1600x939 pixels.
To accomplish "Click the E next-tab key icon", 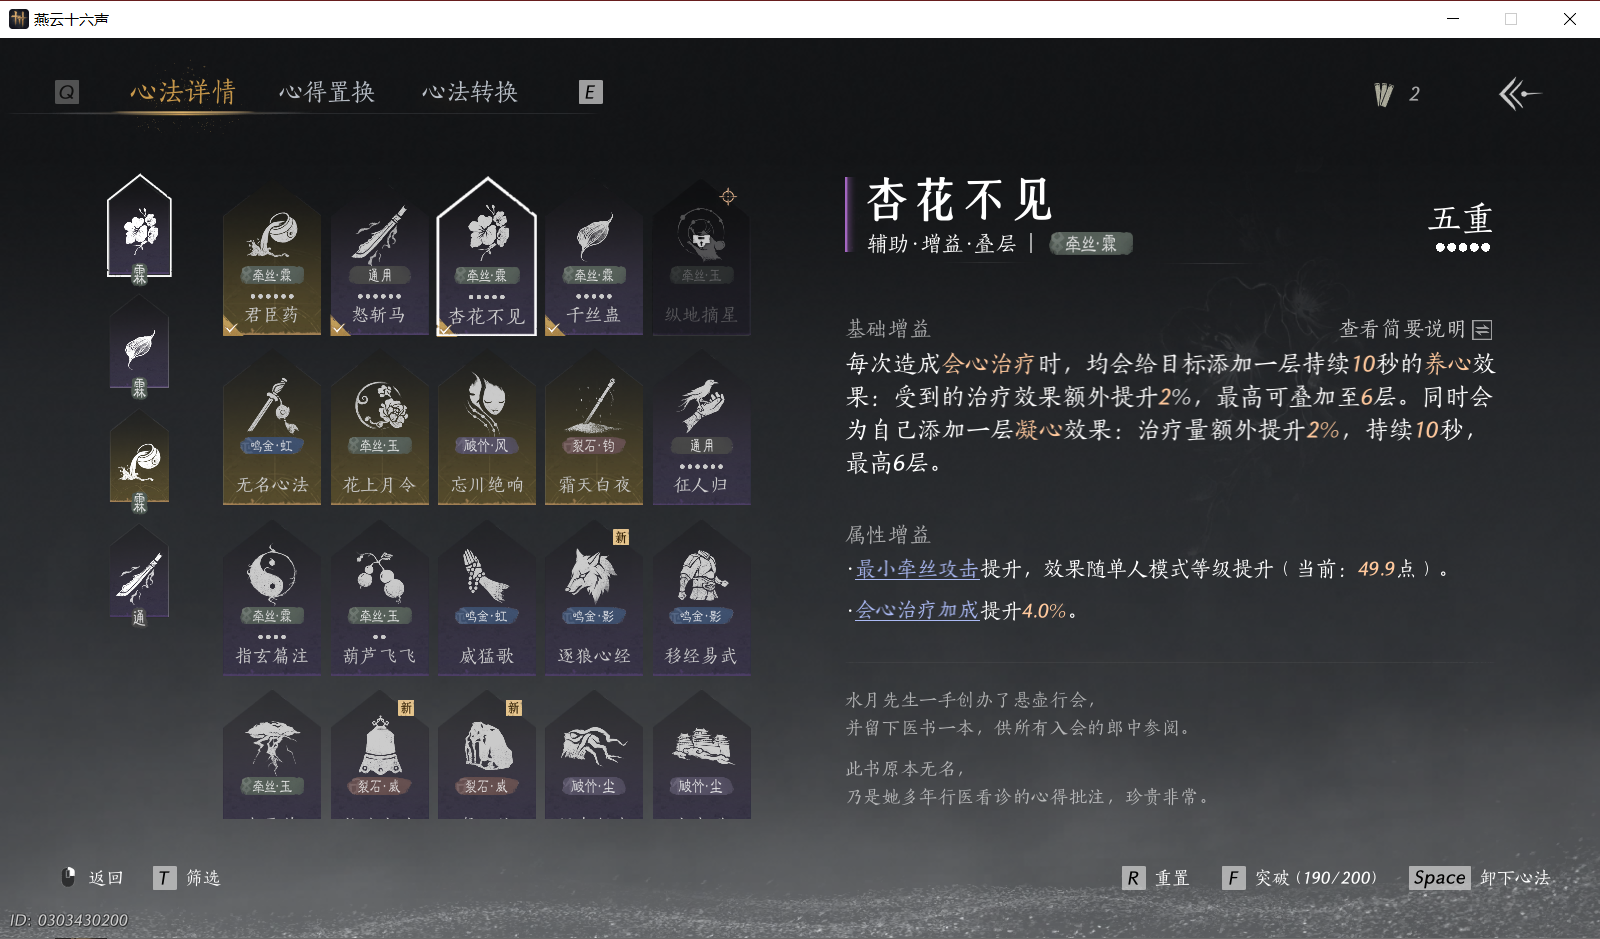I will pos(591,93).
